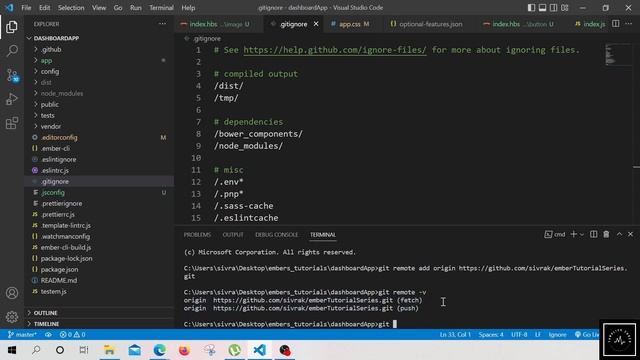This screenshot has height=360, width=640.
Task: Open the terminal launch profile dropdown arrow
Action: click(582, 234)
